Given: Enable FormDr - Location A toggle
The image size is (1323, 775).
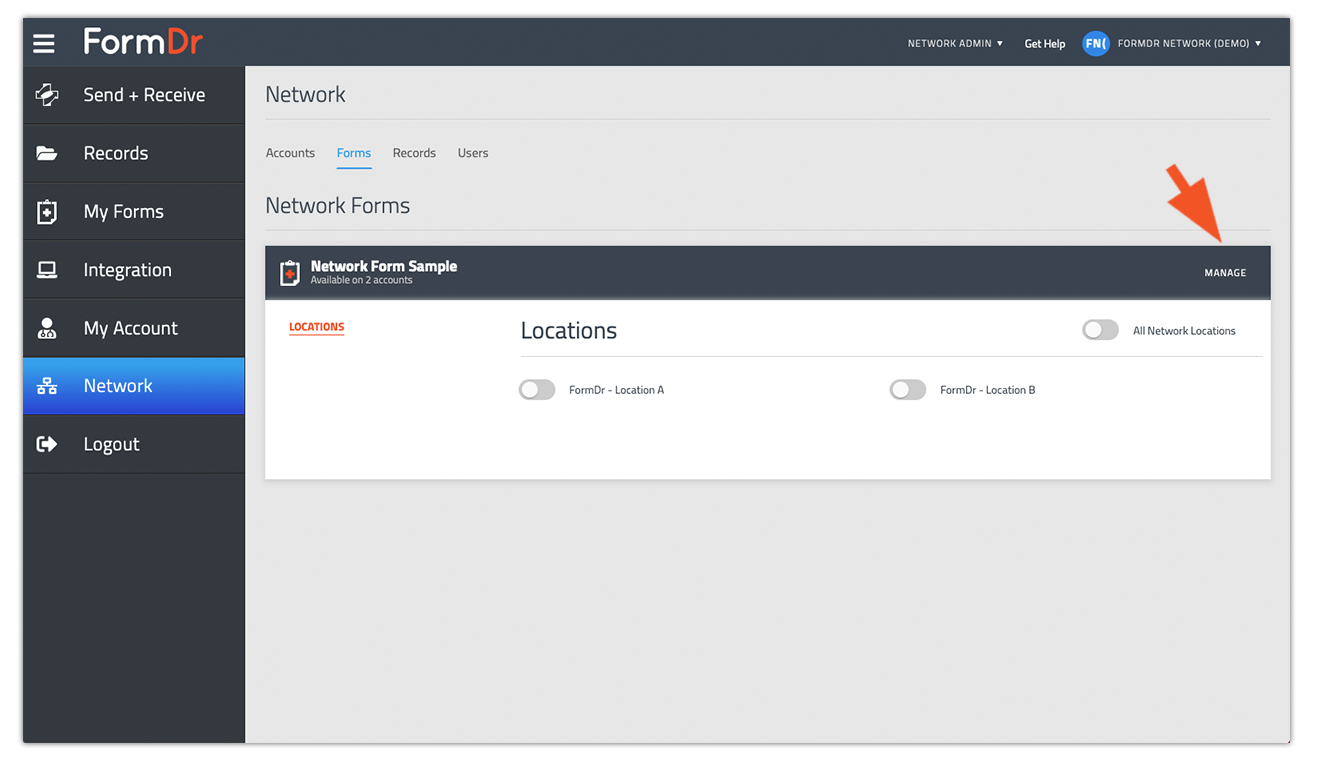Looking at the screenshot, I should [537, 390].
